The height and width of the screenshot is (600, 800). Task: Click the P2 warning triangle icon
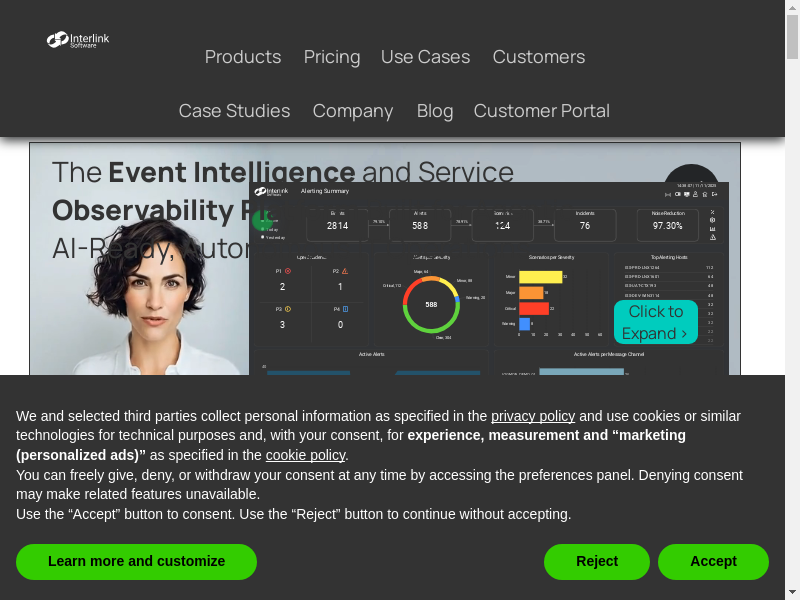(x=345, y=270)
